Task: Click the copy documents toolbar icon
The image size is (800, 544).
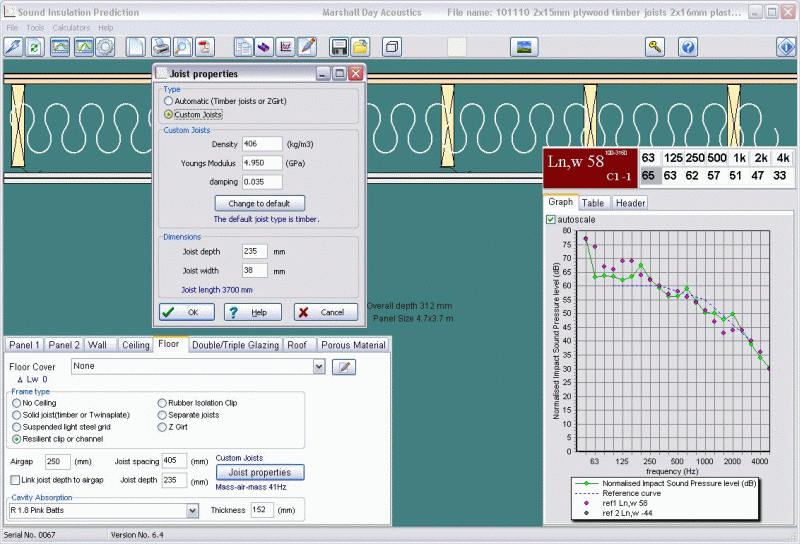Action: pos(243,47)
